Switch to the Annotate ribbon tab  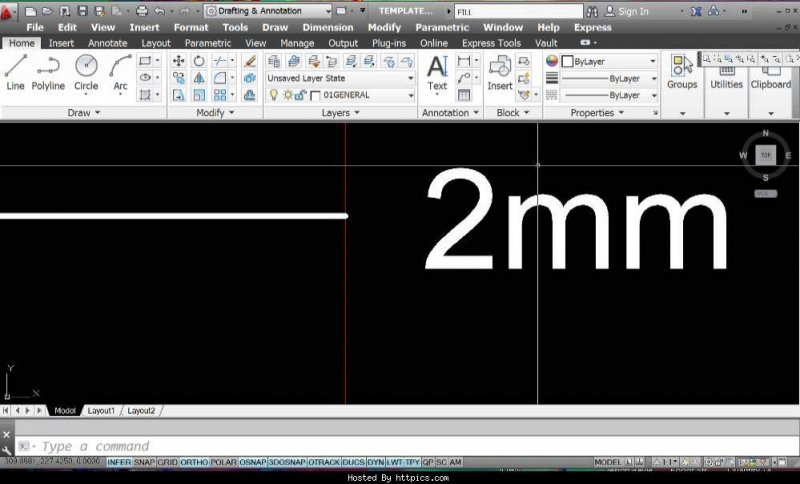pos(108,43)
